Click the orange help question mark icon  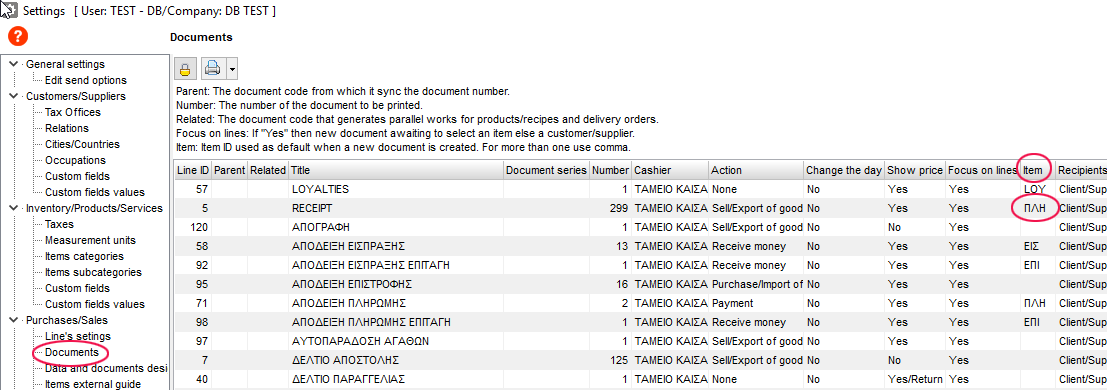(18, 37)
